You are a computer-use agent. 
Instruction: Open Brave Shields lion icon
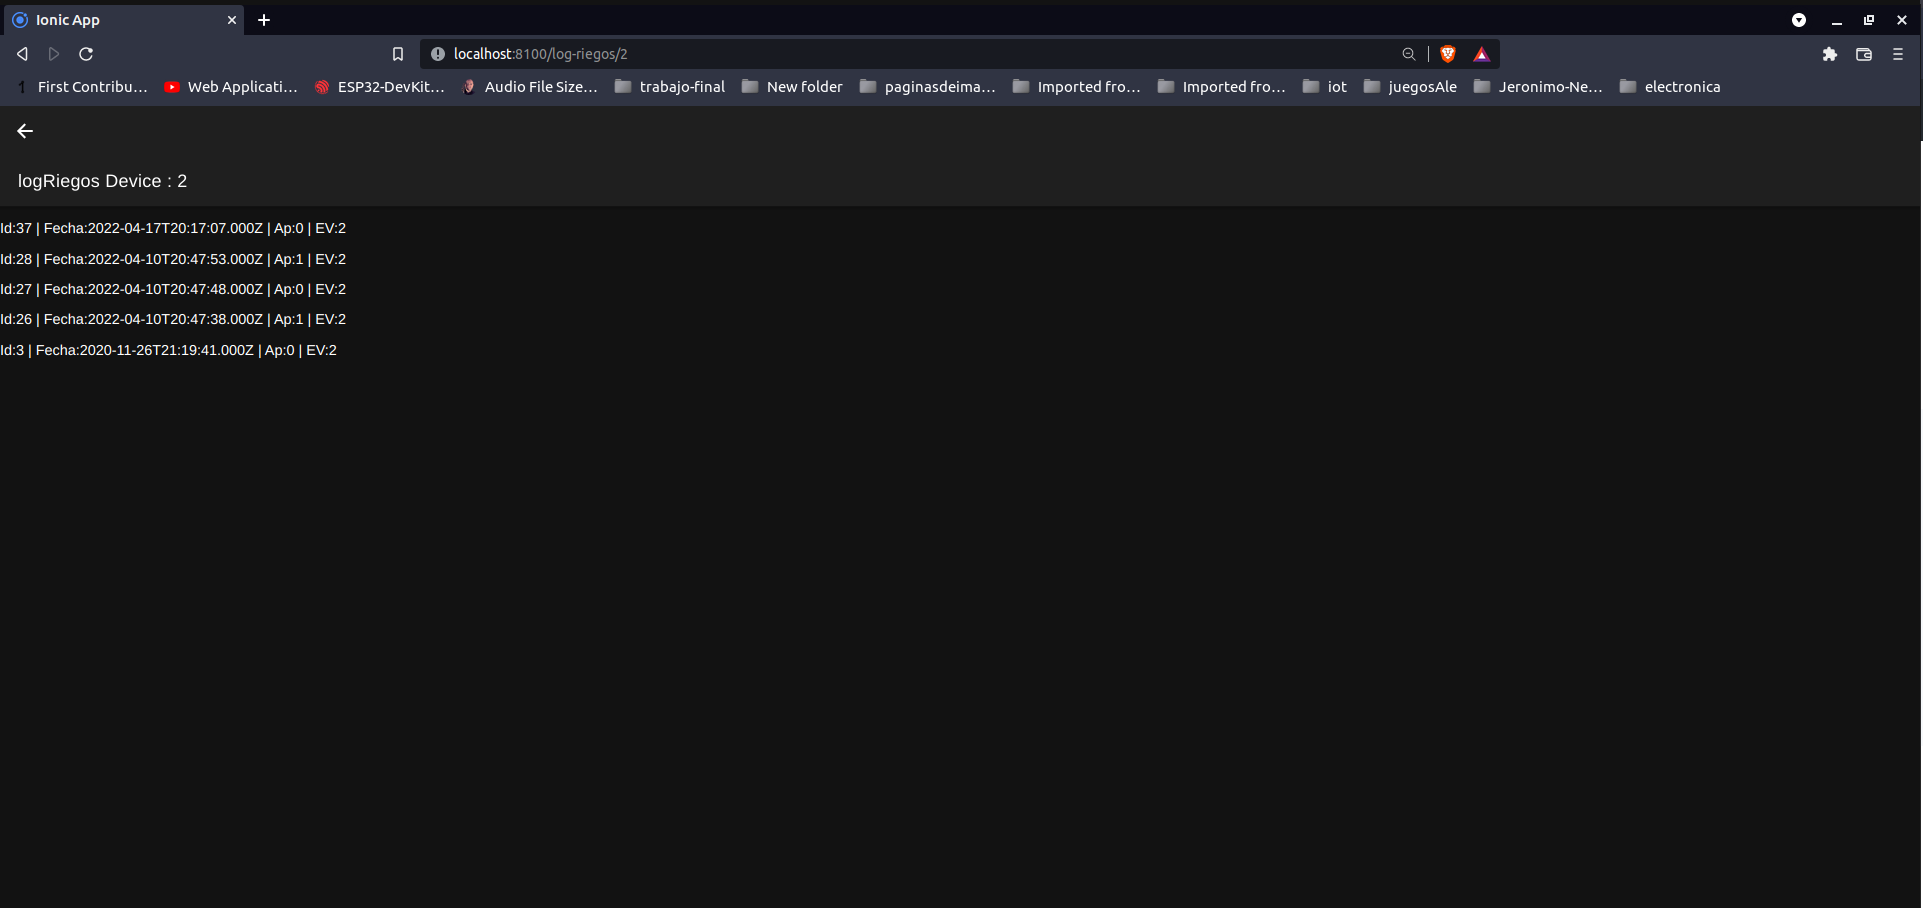(1448, 54)
